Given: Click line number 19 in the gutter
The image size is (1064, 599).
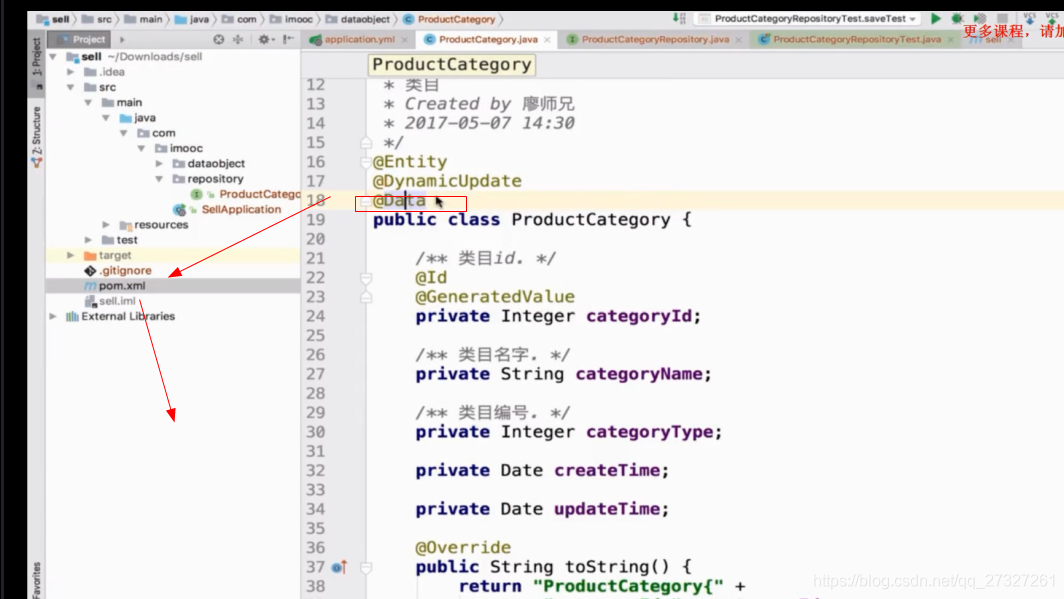Looking at the screenshot, I should point(316,220).
